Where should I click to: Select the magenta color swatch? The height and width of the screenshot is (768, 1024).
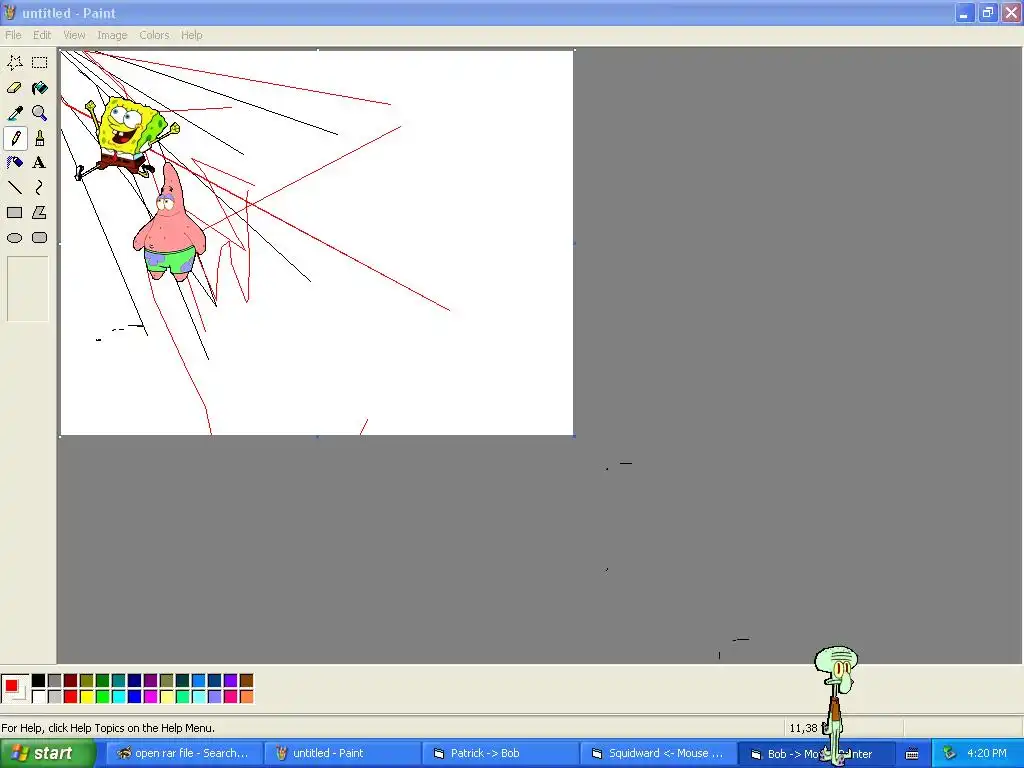click(x=151, y=697)
